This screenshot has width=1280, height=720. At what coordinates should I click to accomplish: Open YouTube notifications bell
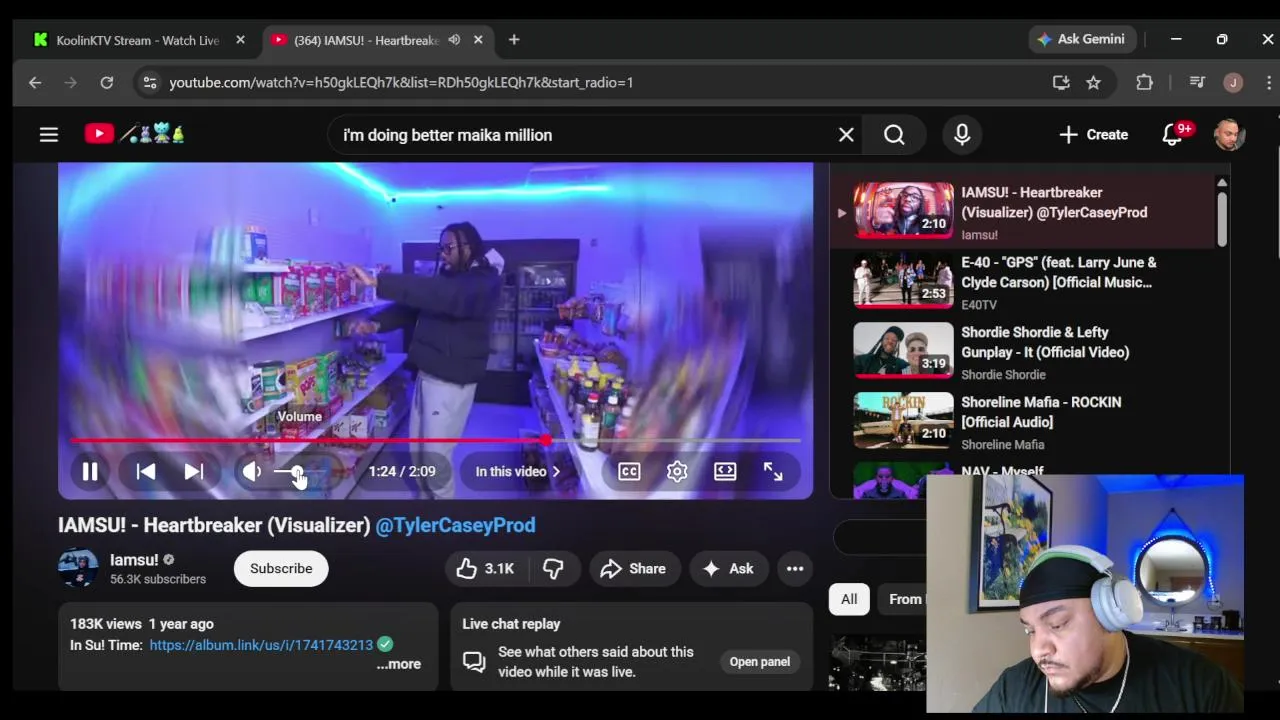click(1173, 135)
